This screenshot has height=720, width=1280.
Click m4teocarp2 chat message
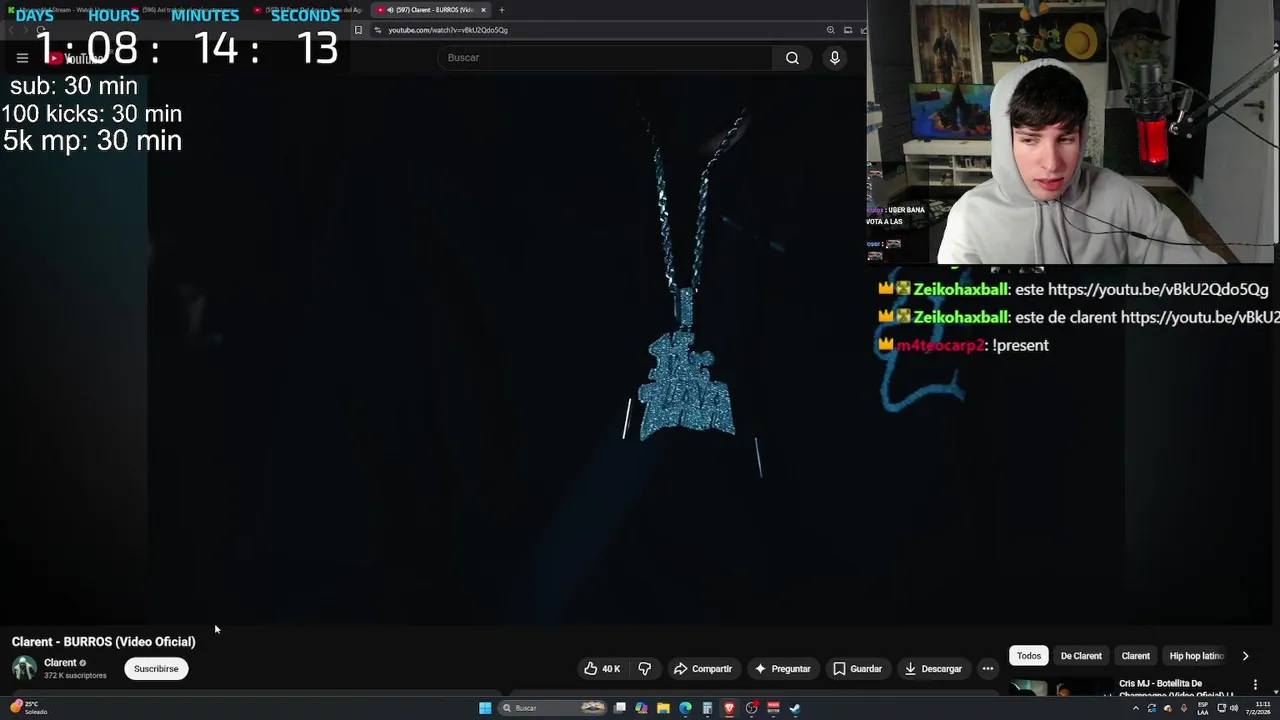[x=963, y=345]
